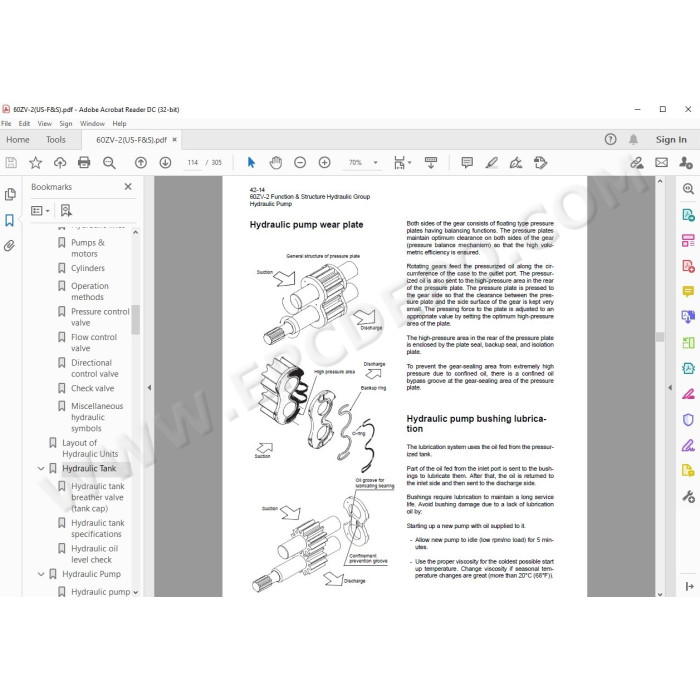Click the zoom percentage field
700x700 pixels.
pos(355,163)
